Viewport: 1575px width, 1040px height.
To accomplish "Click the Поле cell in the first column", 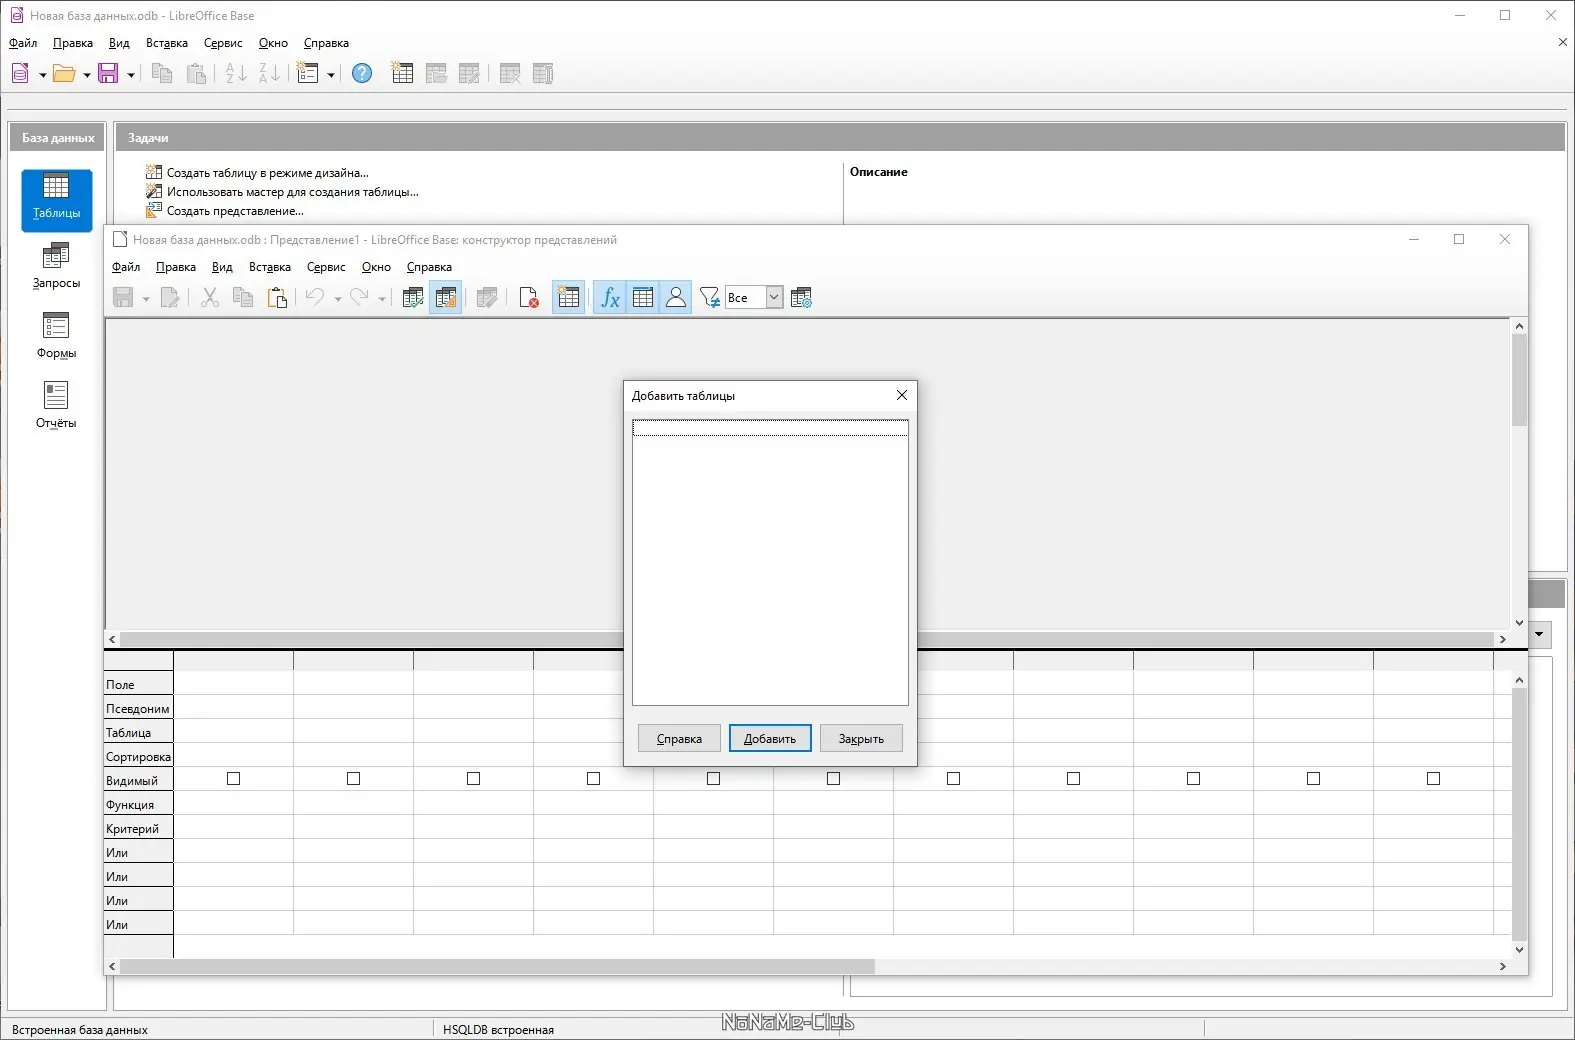I will pyautogui.click(x=234, y=684).
